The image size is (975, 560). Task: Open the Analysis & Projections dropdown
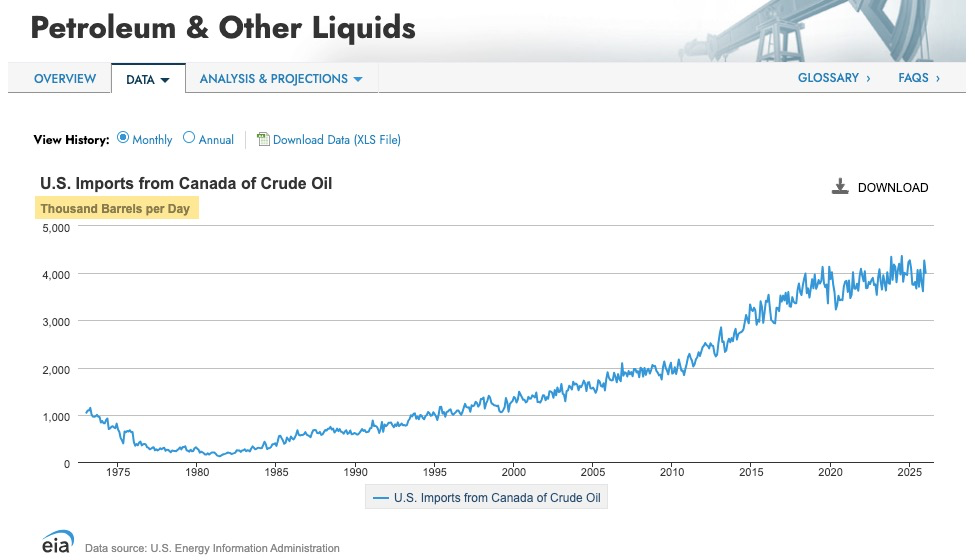coord(281,79)
